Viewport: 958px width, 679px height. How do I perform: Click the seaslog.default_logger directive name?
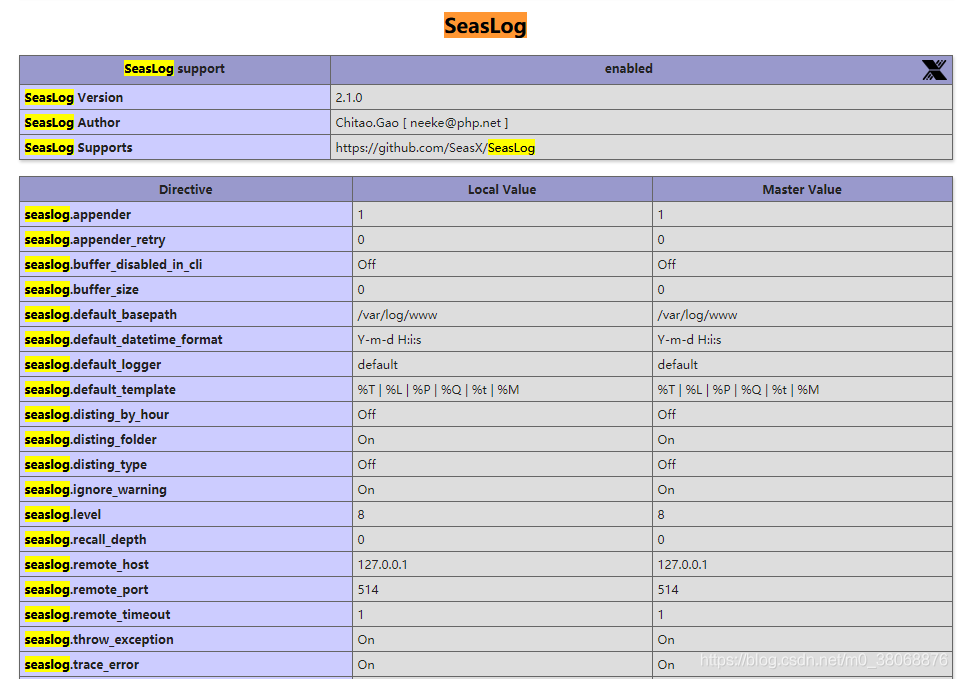pyautogui.click(x=93, y=365)
